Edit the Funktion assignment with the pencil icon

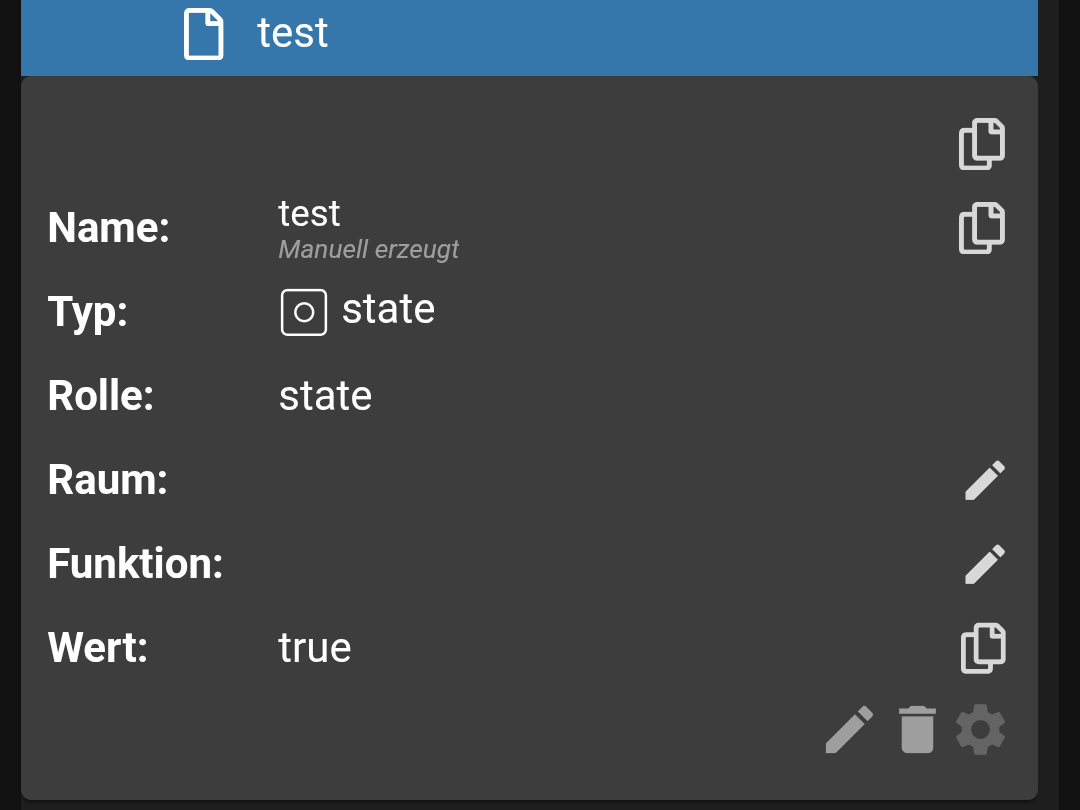[x=985, y=564]
